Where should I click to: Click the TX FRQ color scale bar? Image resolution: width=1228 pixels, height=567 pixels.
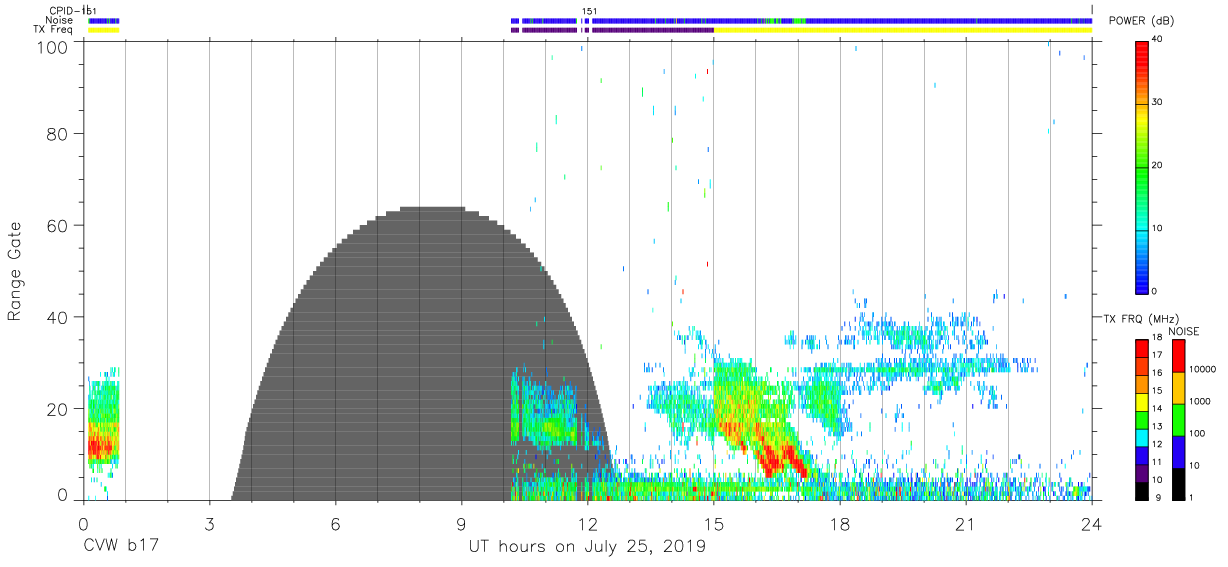(1142, 419)
